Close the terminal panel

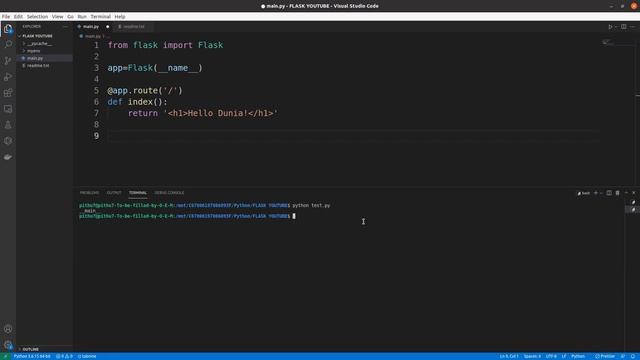pyautogui.click(x=634, y=193)
